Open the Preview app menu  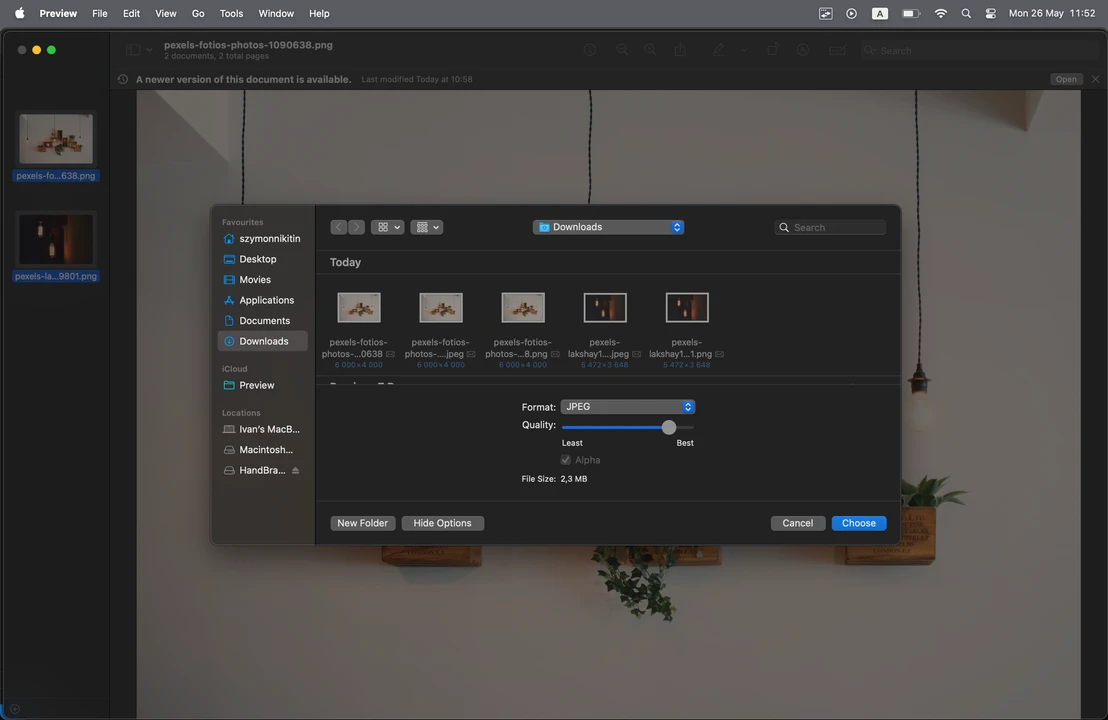point(58,13)
